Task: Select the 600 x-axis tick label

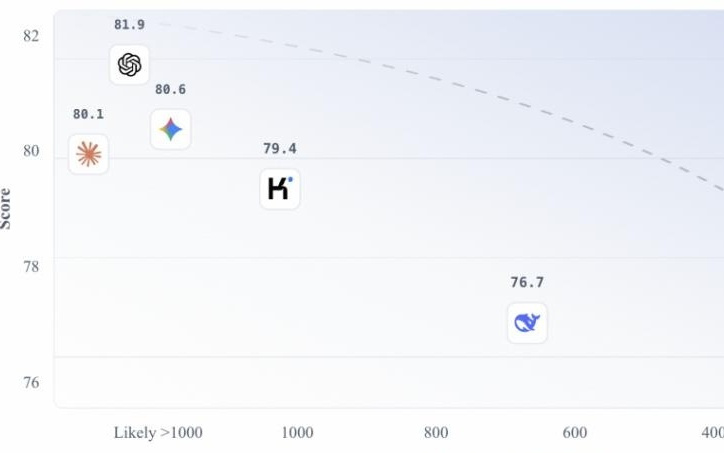Action: click(575, 433)
